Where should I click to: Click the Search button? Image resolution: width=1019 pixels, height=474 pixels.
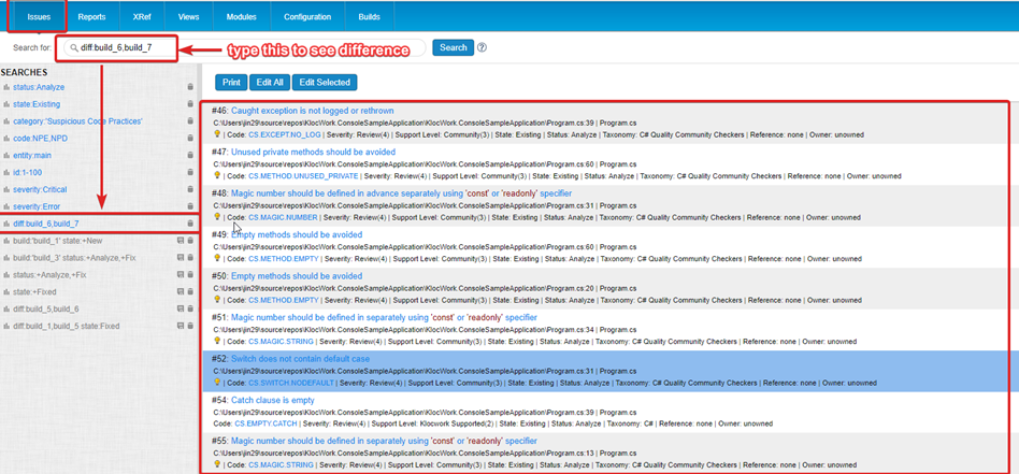pyautogui.click(x=453, y=47)
